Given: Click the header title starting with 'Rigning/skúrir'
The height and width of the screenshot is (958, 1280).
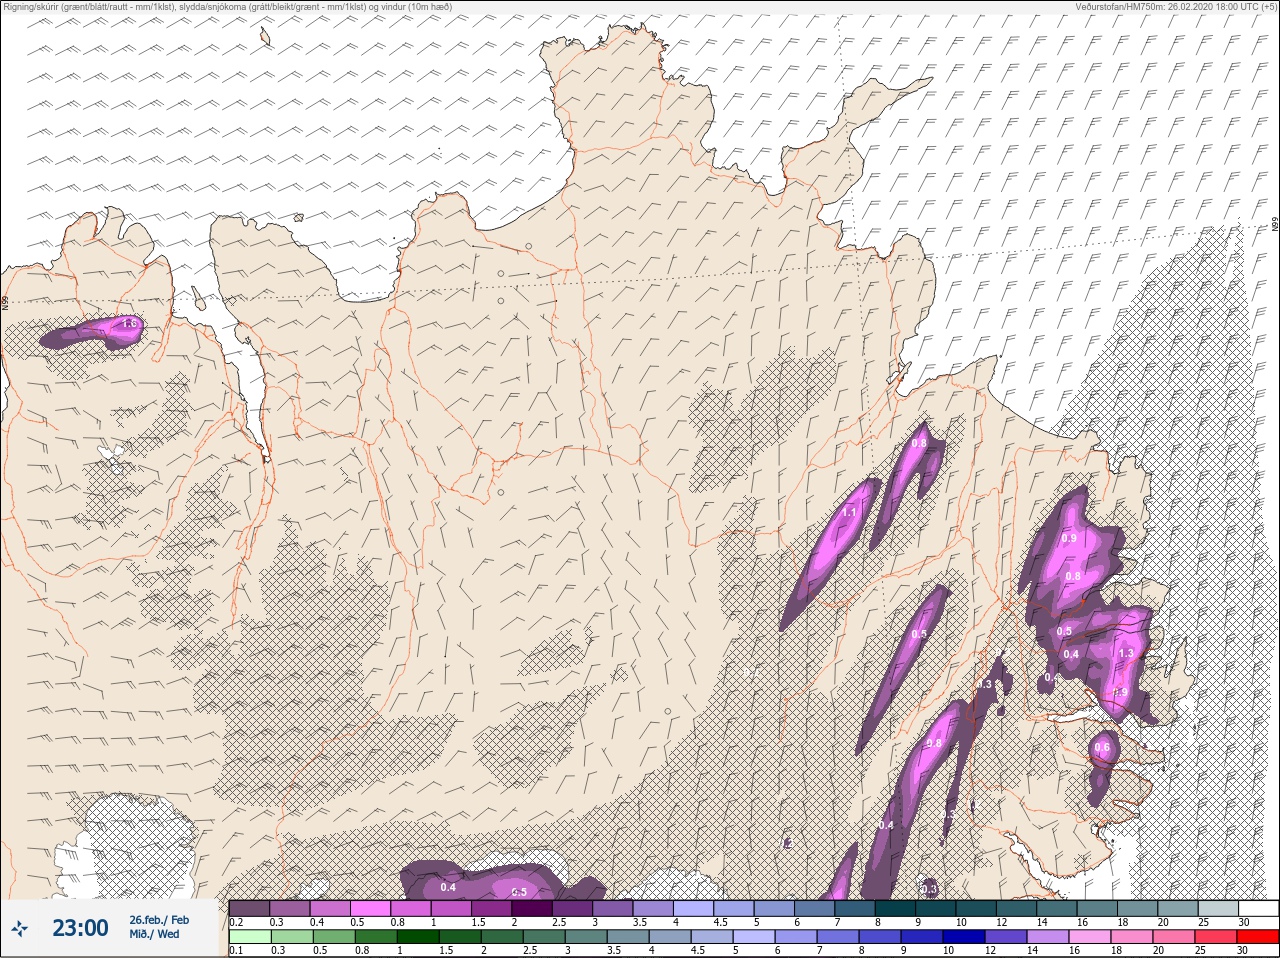Looking at the screenshot, I should (227, 7).
